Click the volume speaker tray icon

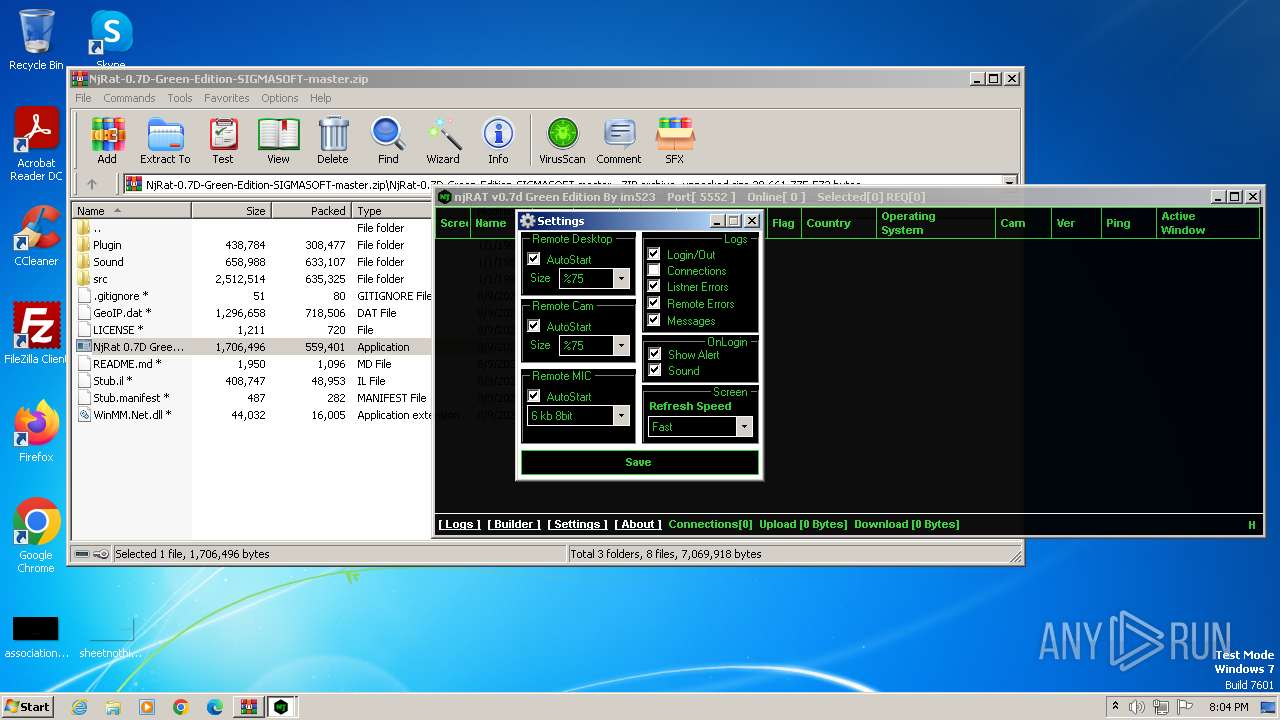click(1136, 707)
